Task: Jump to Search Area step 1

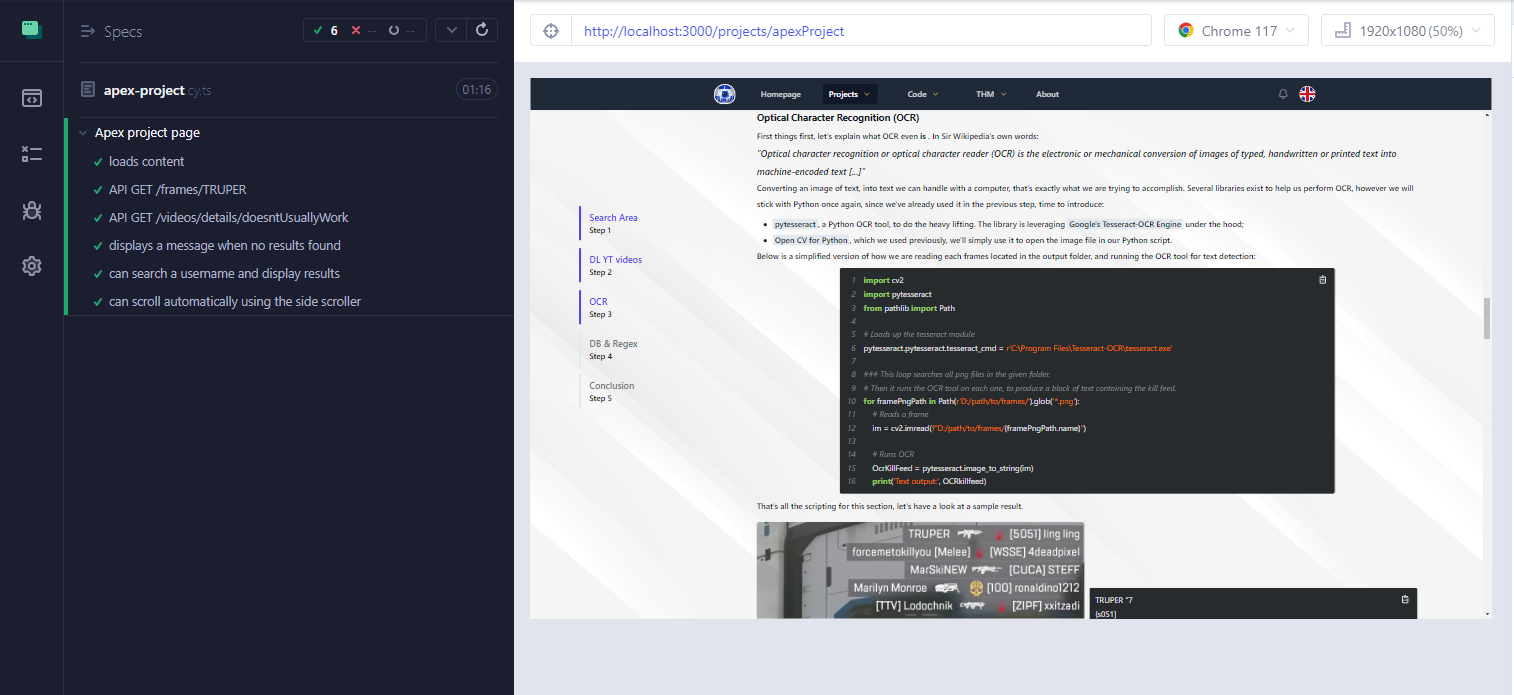Action: pyautogui.click(x=613, y=223)
